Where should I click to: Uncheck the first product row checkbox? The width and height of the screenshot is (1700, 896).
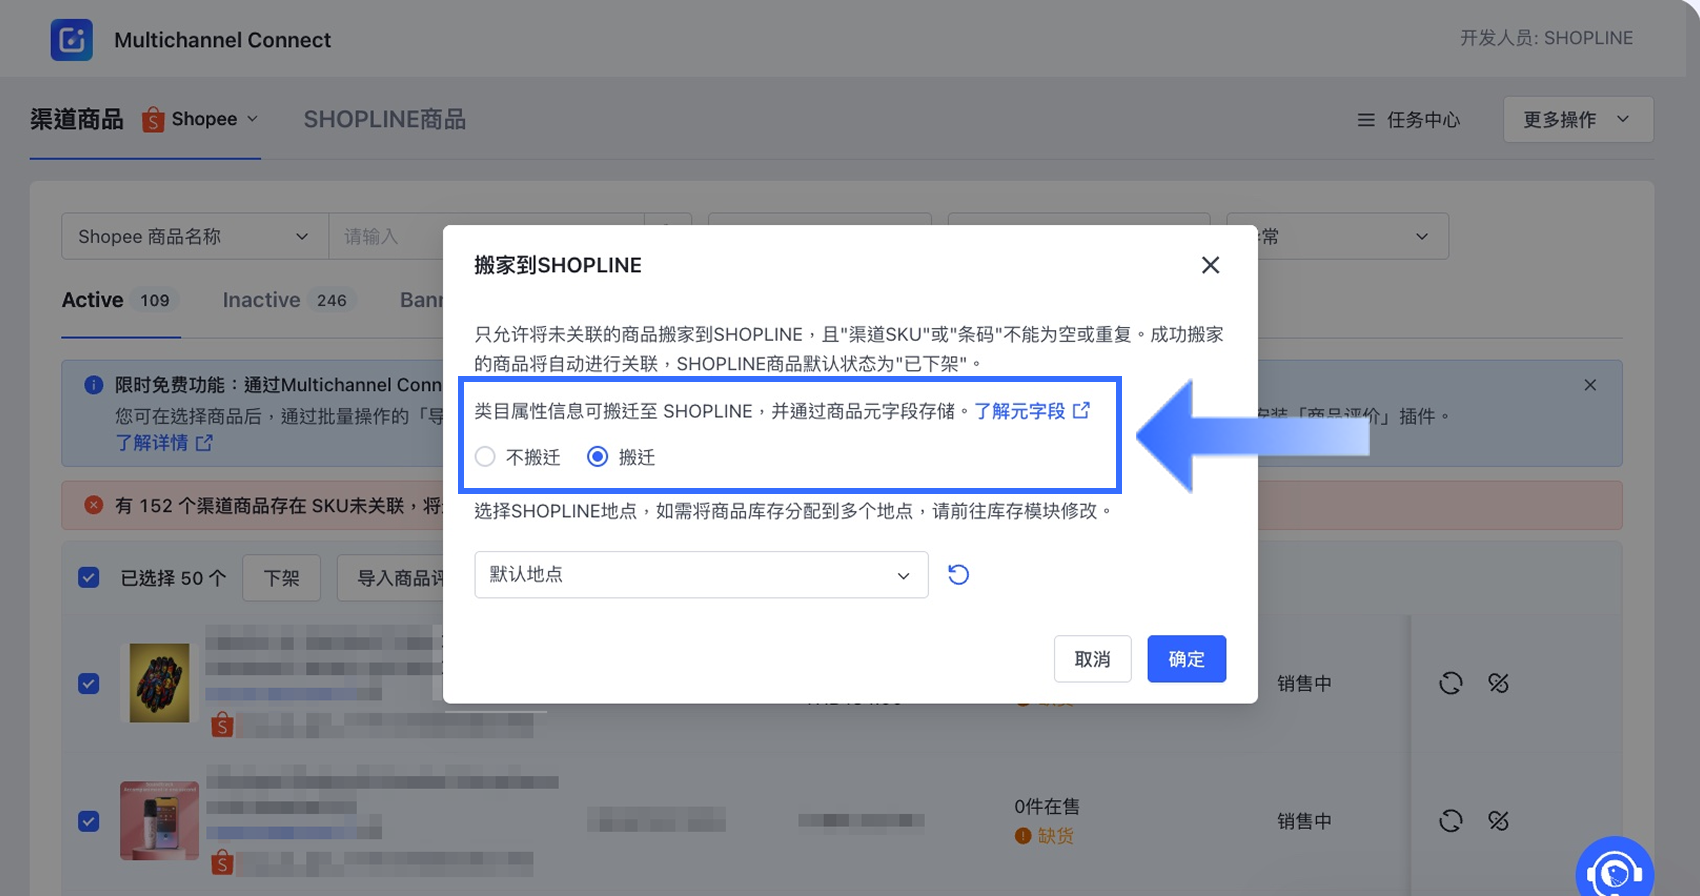[89, 684]
